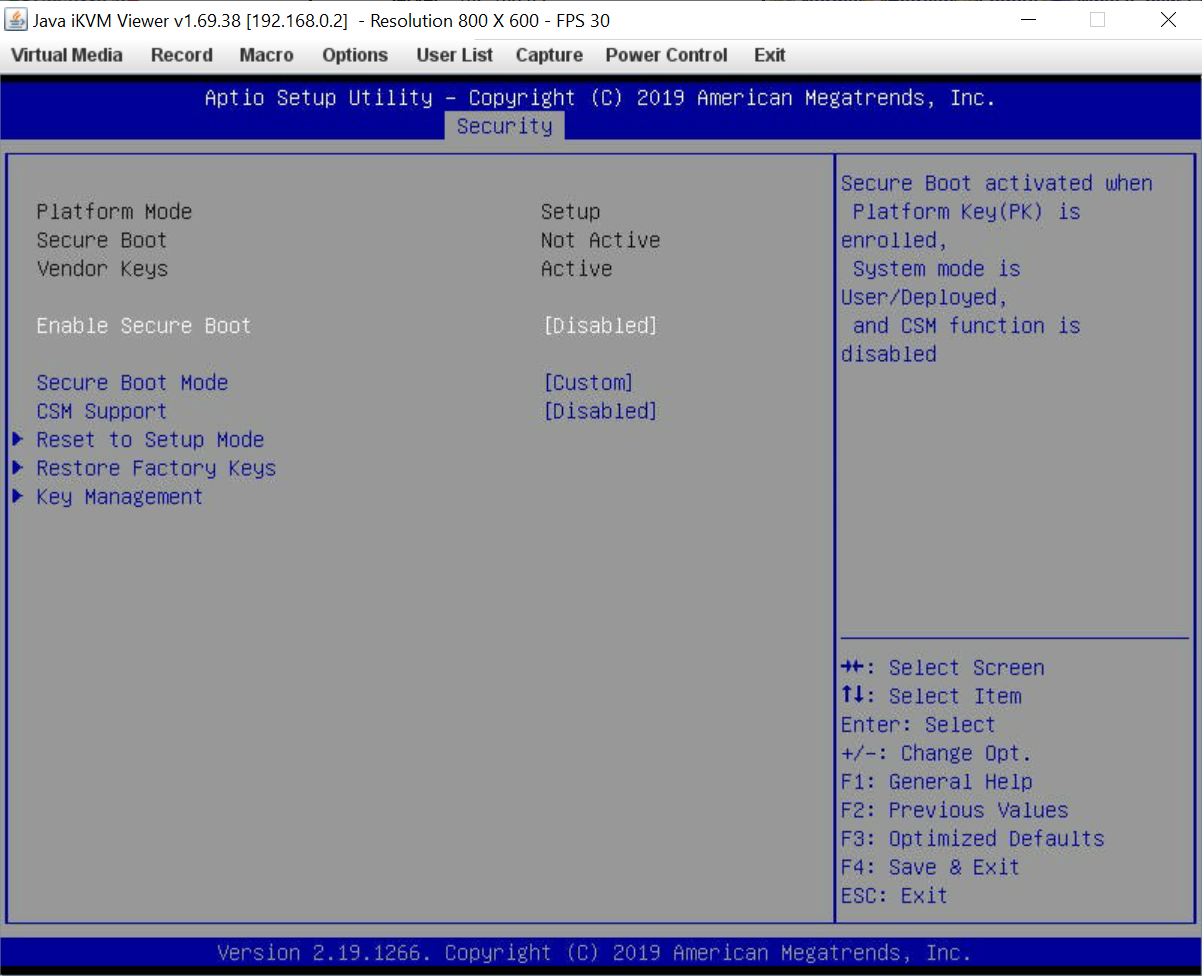Open the Reset to Setup Mode submenu
This screenshot has width=1202, height=976.
pyautogui.click(x=150, y=440)
